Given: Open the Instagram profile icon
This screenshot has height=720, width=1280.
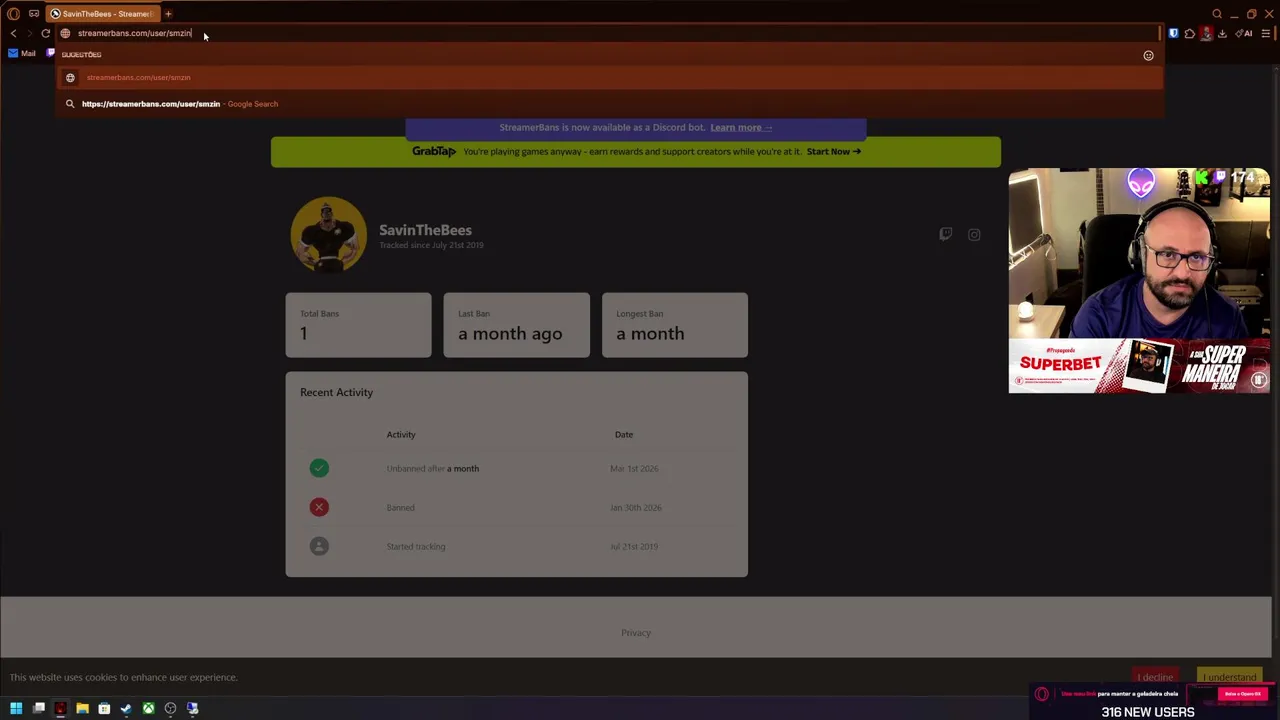Looking at the screenshot, I should (x=974, y=234).
